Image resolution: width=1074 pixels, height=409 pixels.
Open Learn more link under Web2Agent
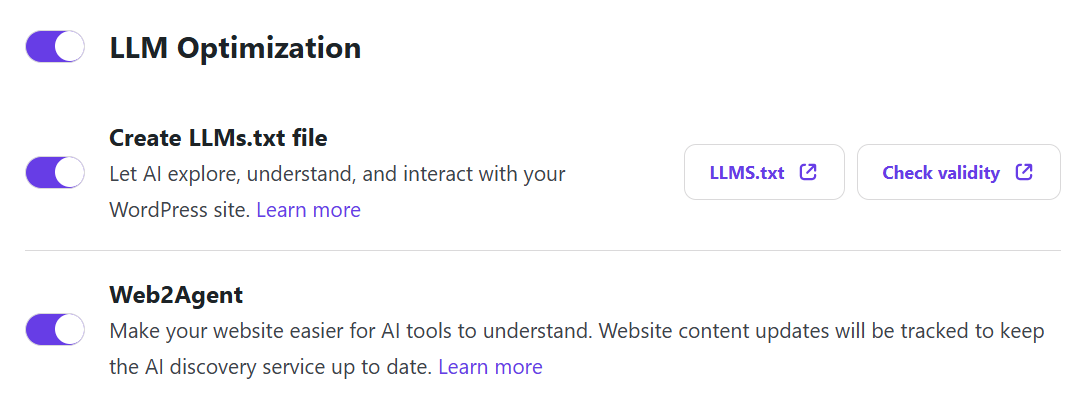[490, 367]
